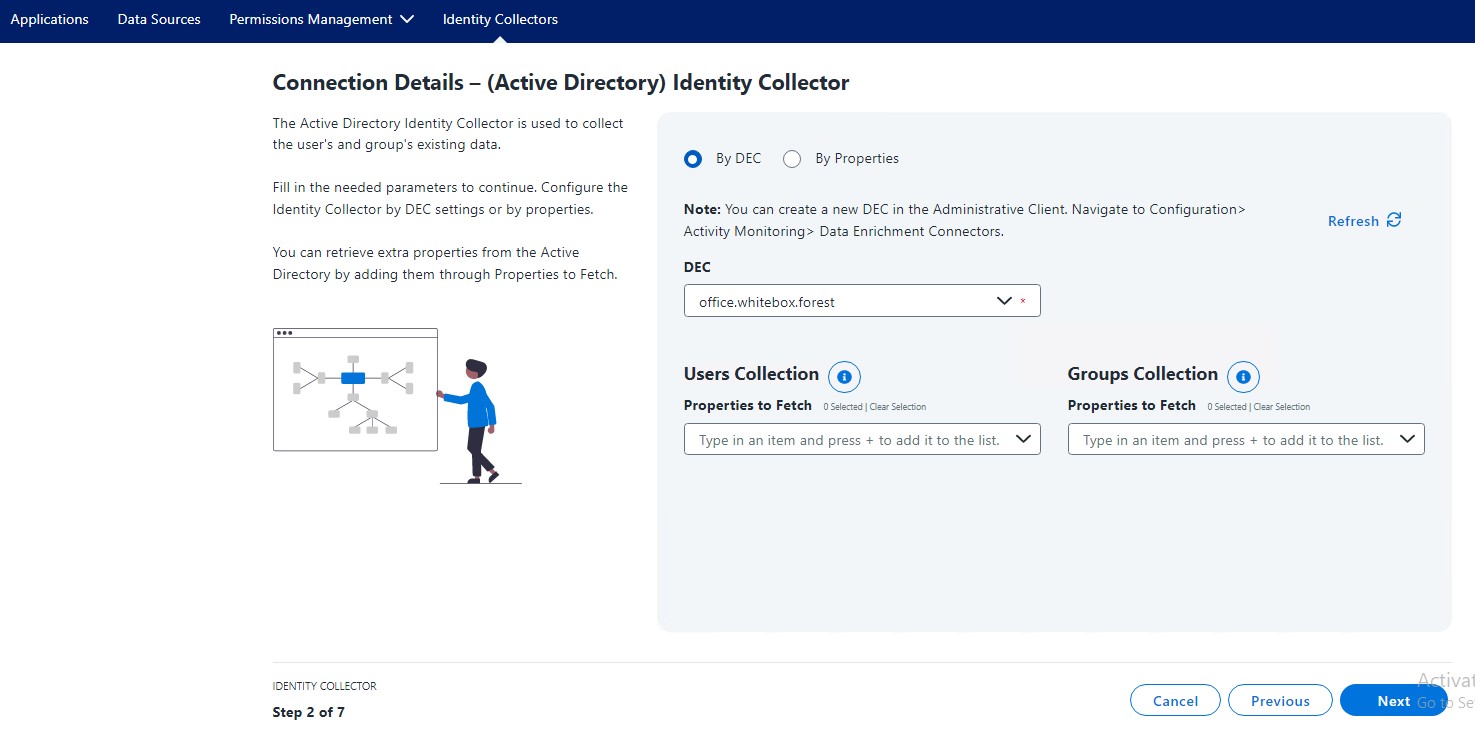This screenshot has width=1475, height=732.
Task: Go to the Applications menu item
Action: click(49, 19)
